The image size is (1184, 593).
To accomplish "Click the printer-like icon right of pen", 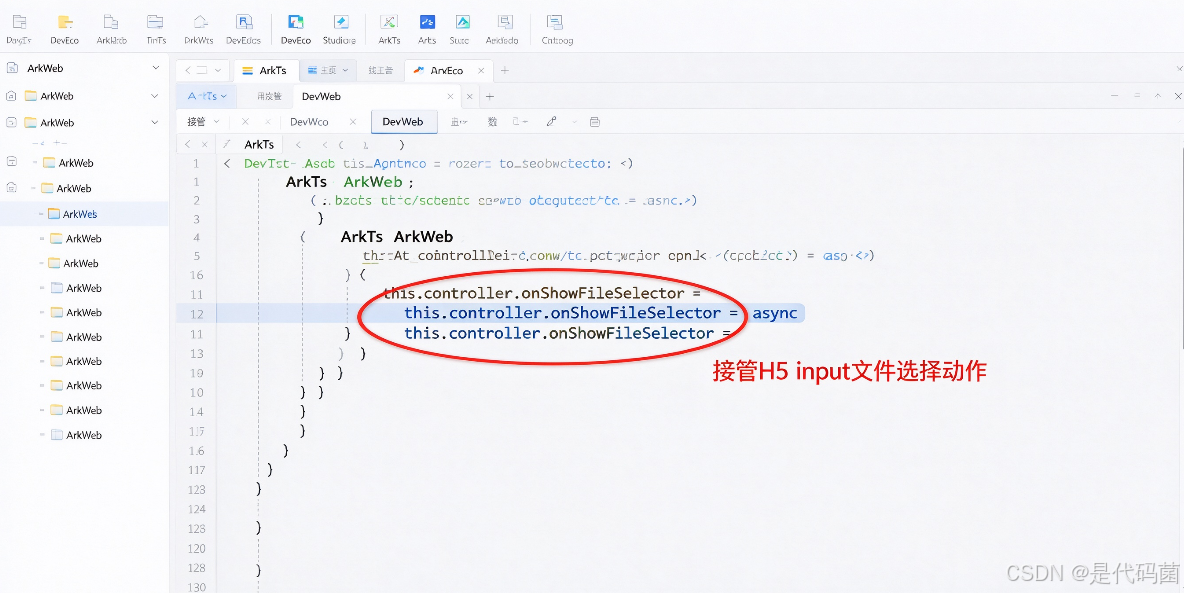I will pos(594,122).
